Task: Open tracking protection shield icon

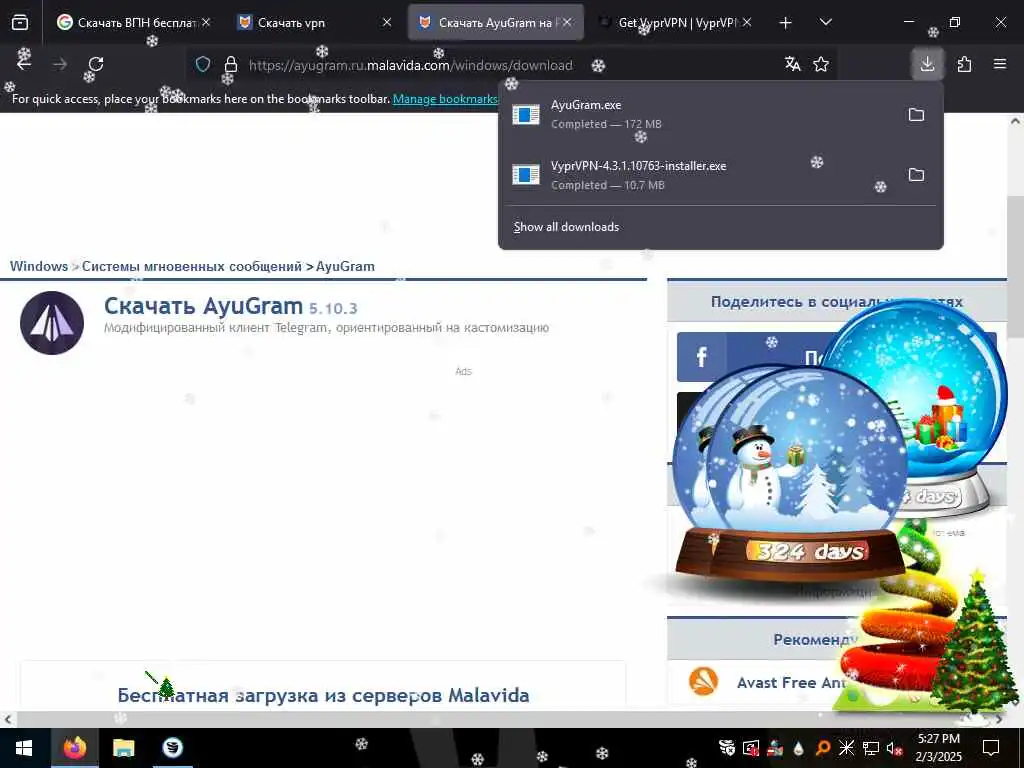Action: click(x=203, y=64)
